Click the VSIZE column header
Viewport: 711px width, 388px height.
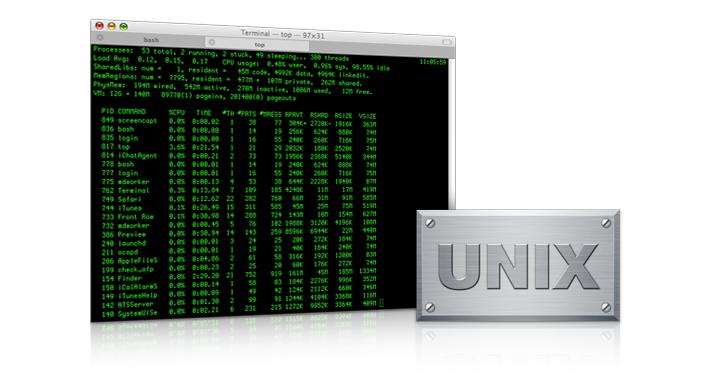pos(367,116)
